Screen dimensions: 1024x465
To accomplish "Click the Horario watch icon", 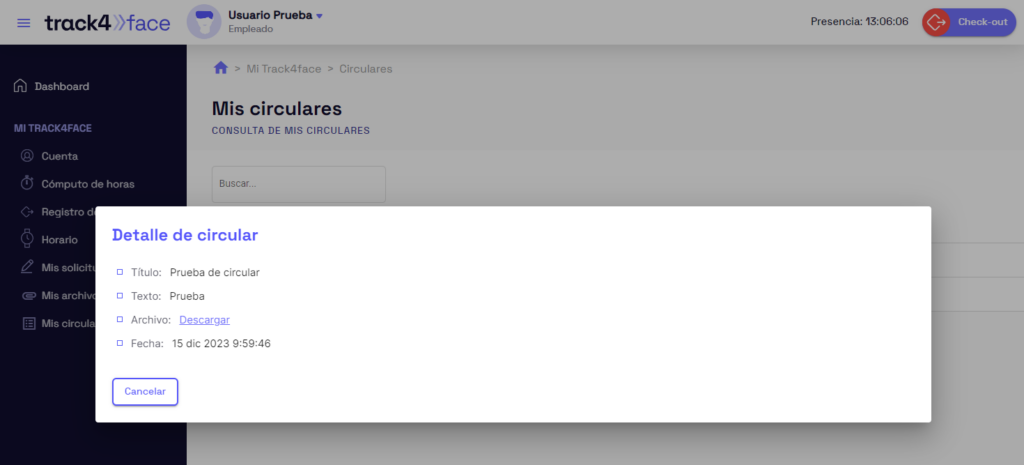I will pyautogui.click(x=27, y=239).
